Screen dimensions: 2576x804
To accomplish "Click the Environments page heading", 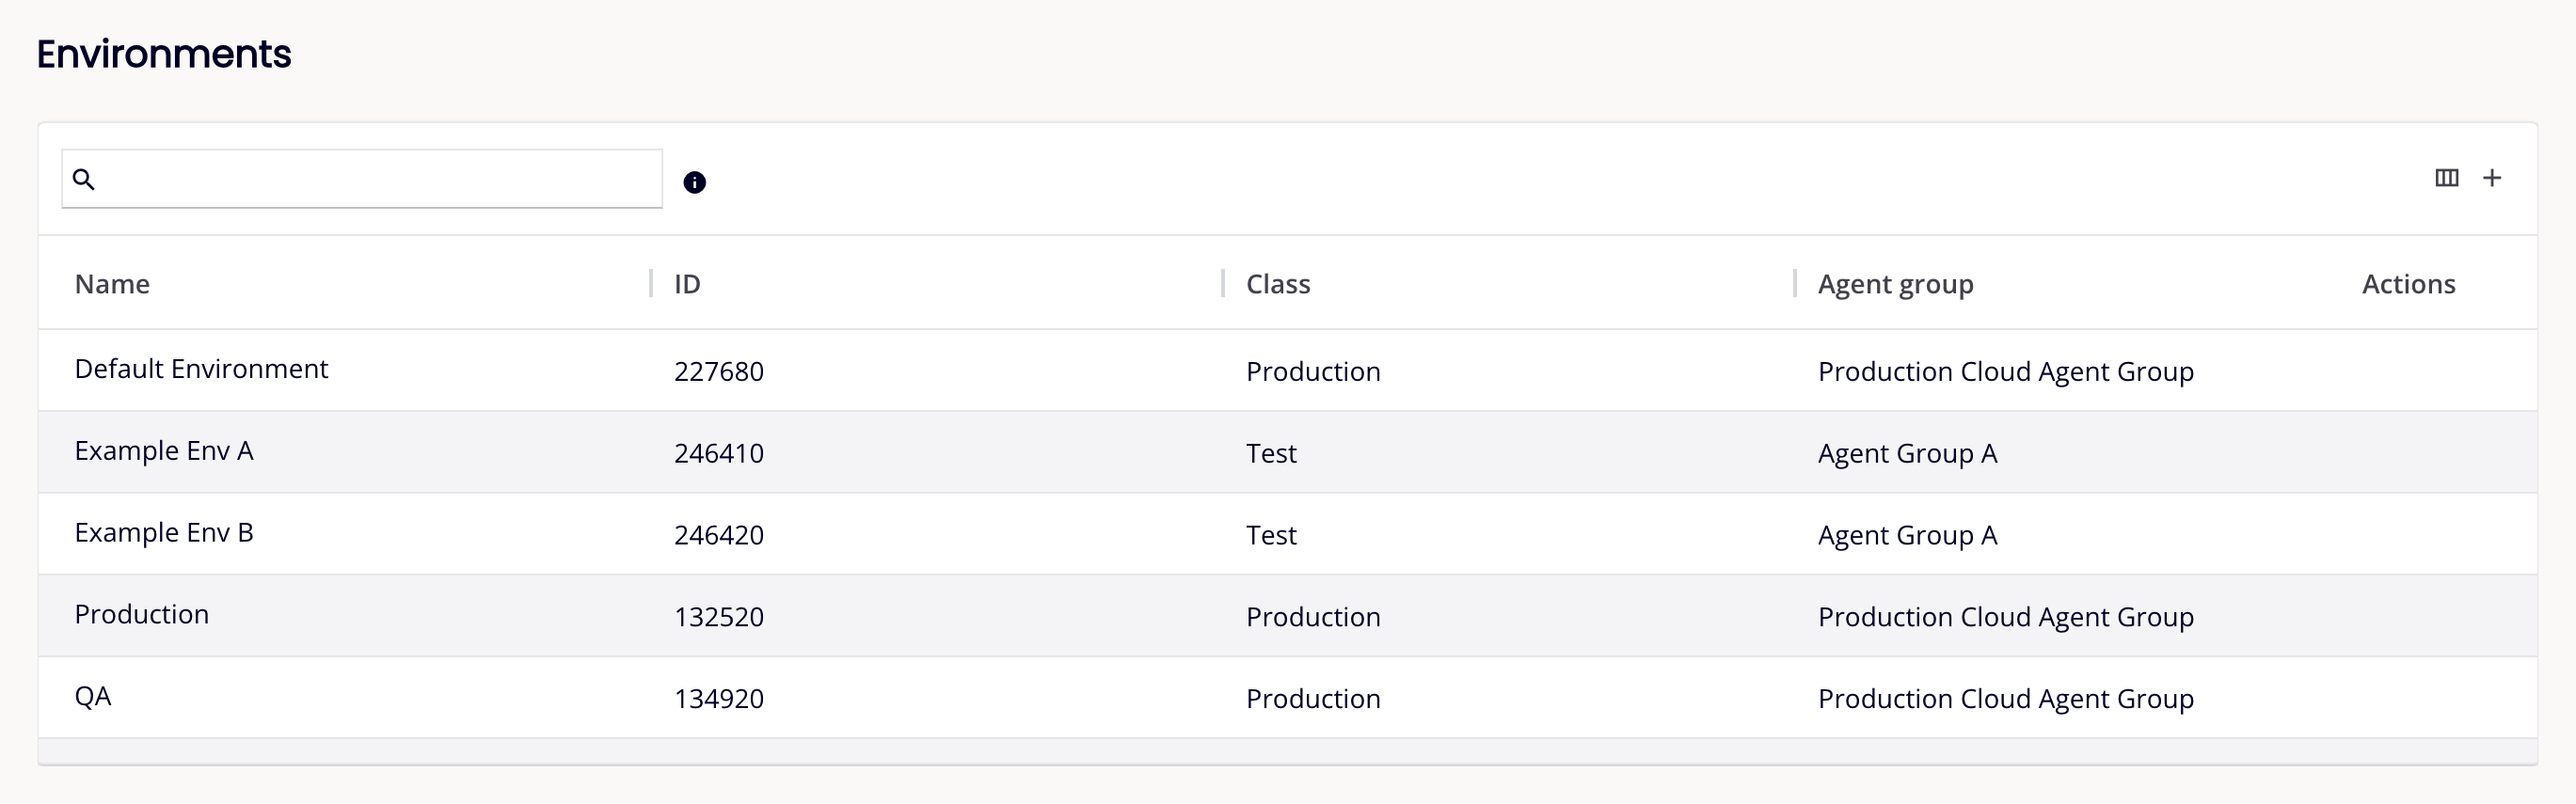I will (164, 54).
